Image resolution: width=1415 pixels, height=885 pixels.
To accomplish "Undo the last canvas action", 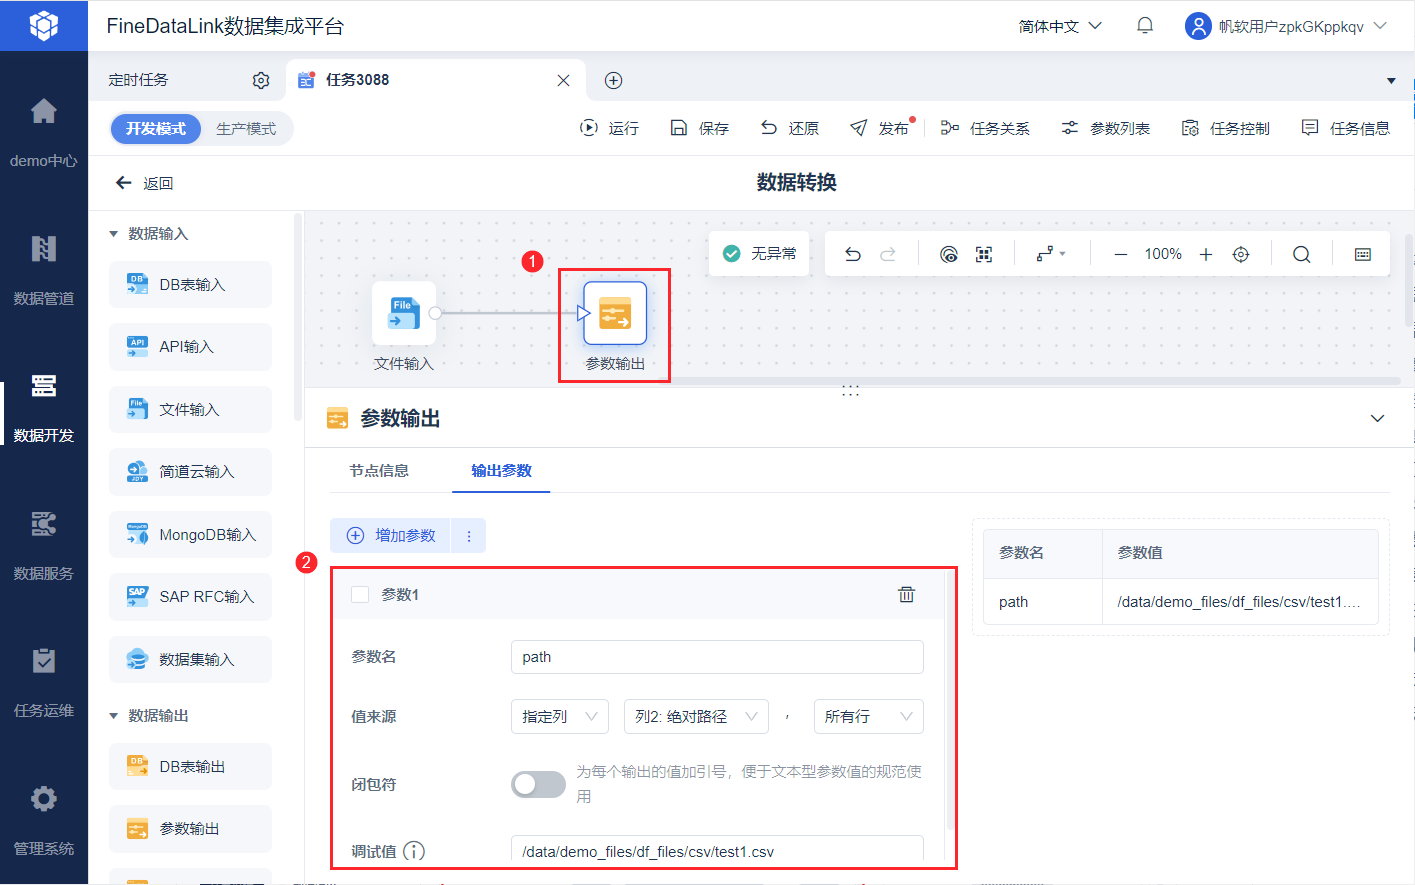I will pos(853,254).
